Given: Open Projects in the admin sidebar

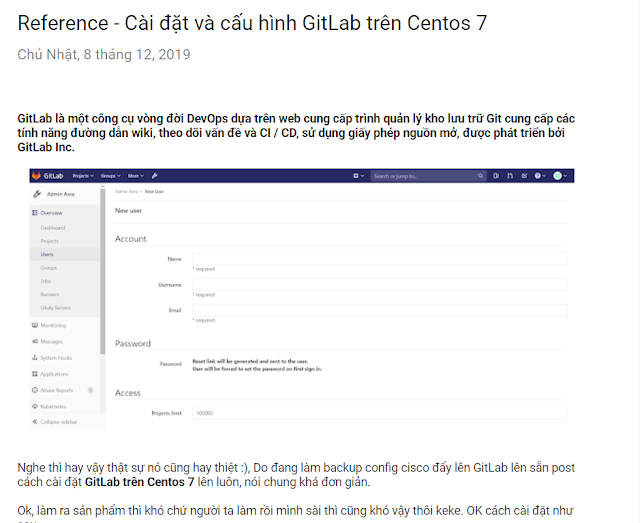Looking at the screenshot, I should click(x=49, y=241).
